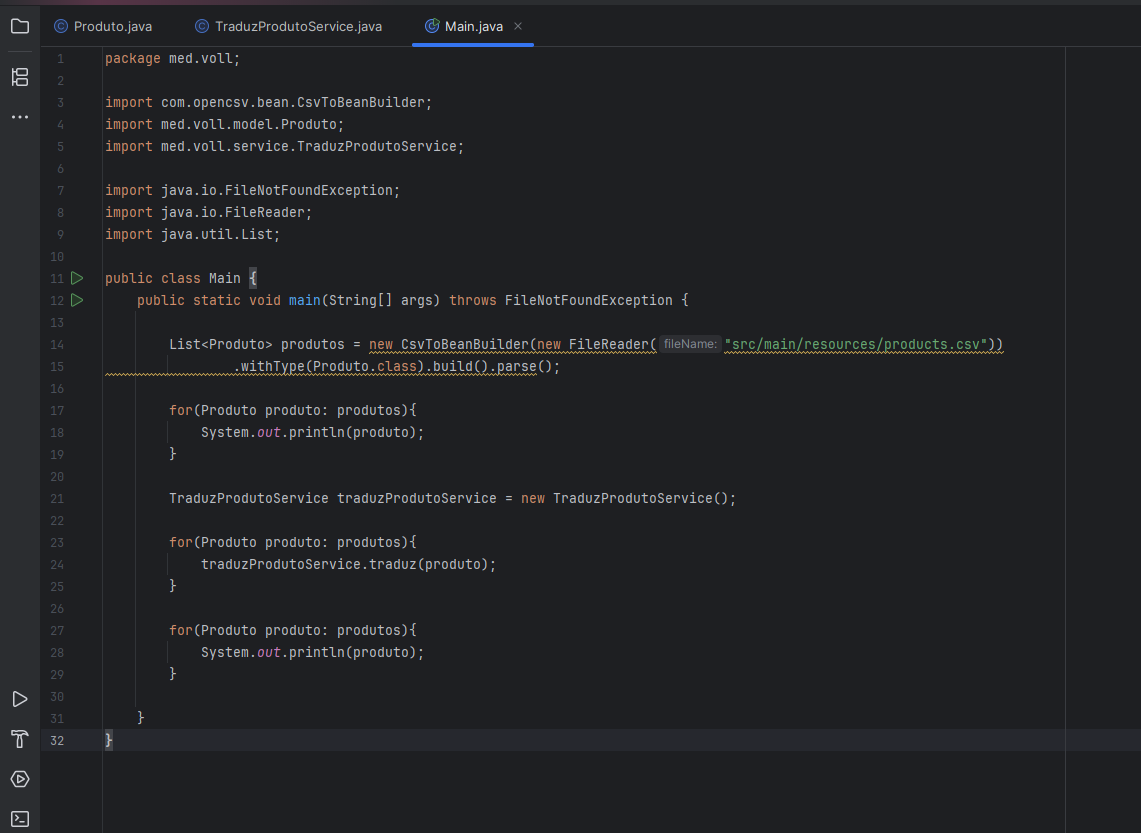Open the Build hammer tool window
Image resolution: width=1141 pixels, height=833 pixels.
coord(20,739)
